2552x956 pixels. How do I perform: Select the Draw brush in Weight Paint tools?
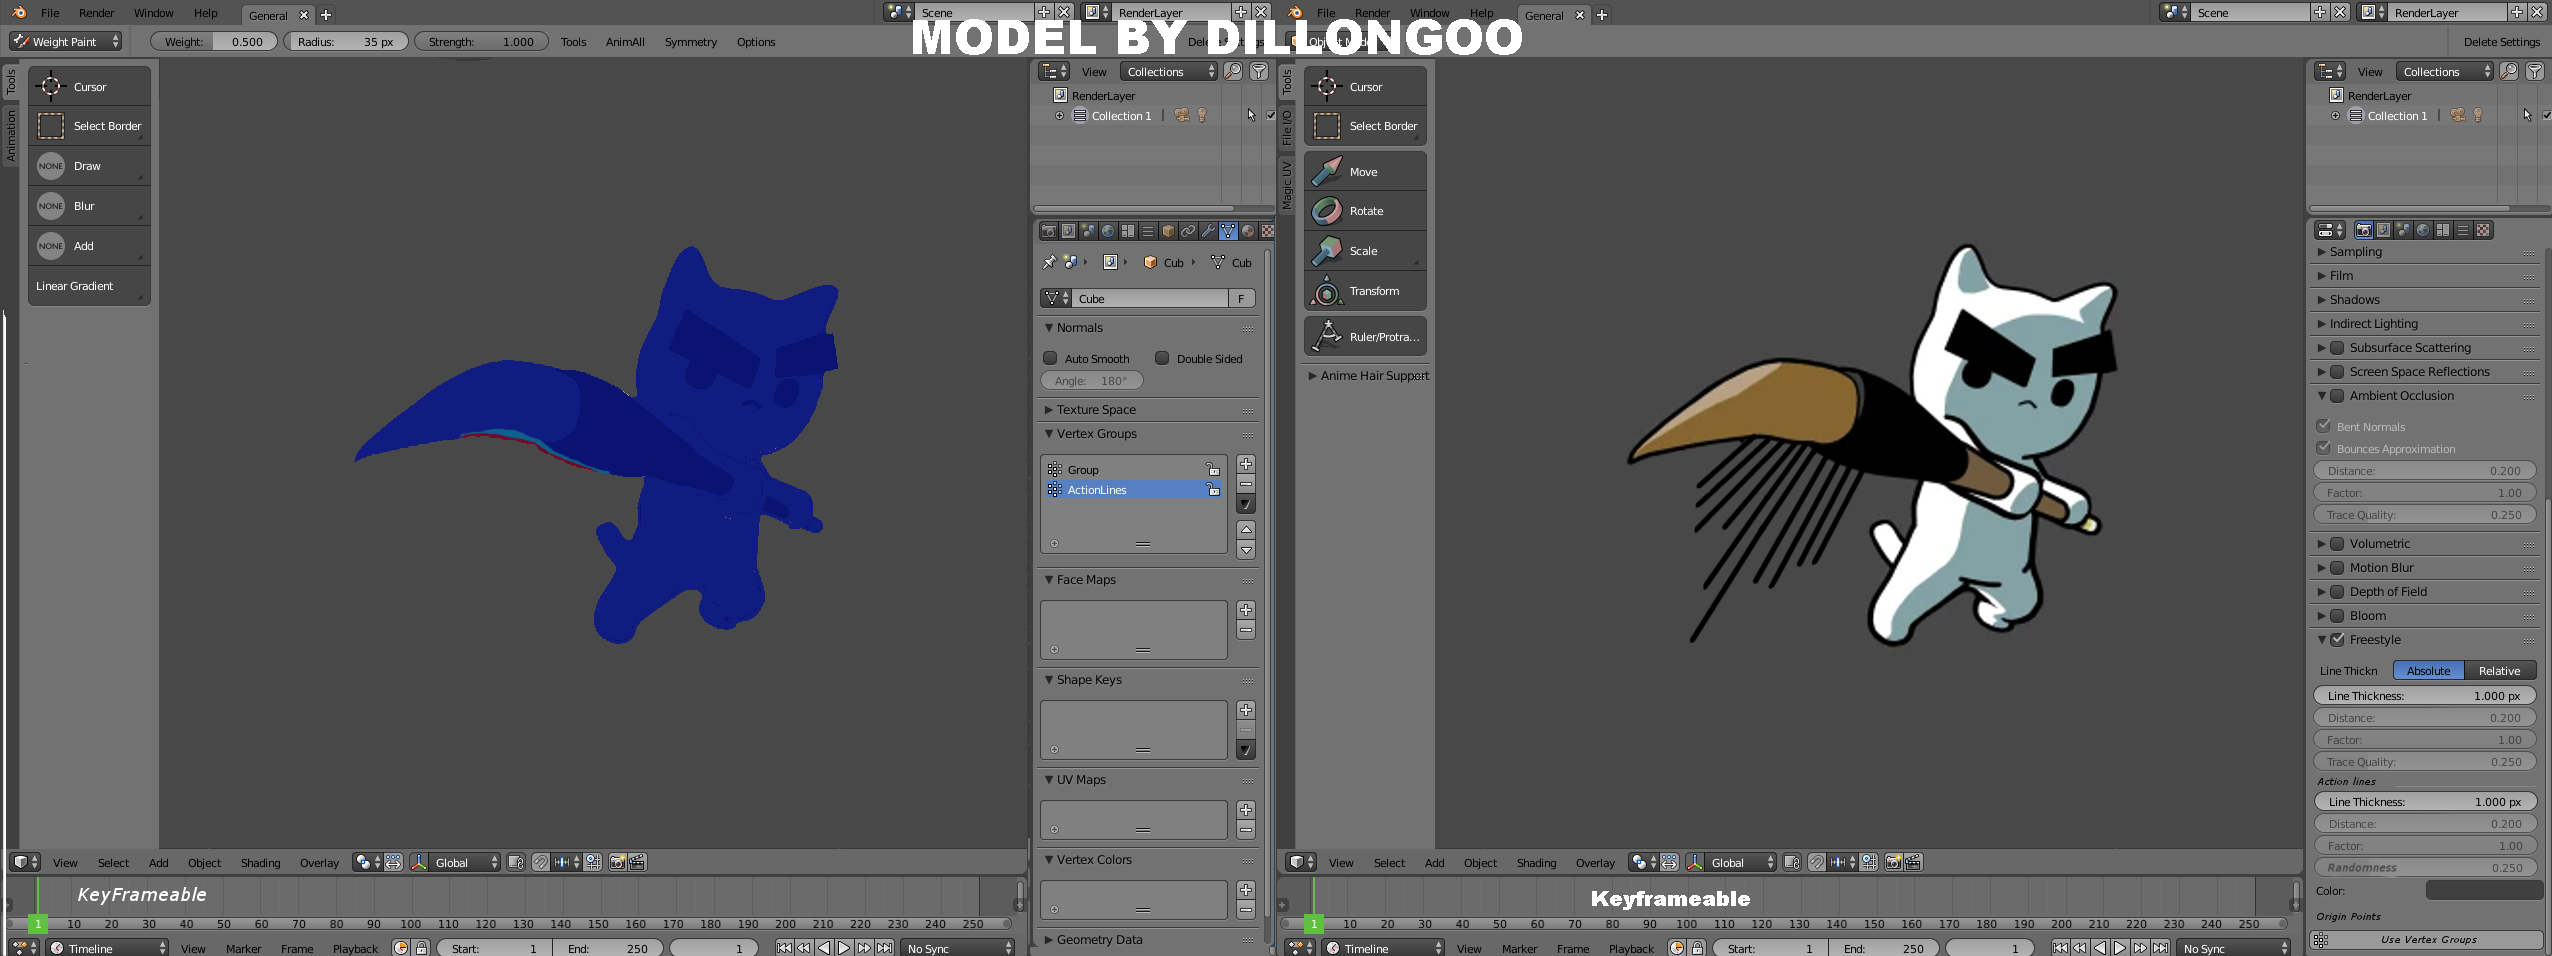(x=89, y=166)
